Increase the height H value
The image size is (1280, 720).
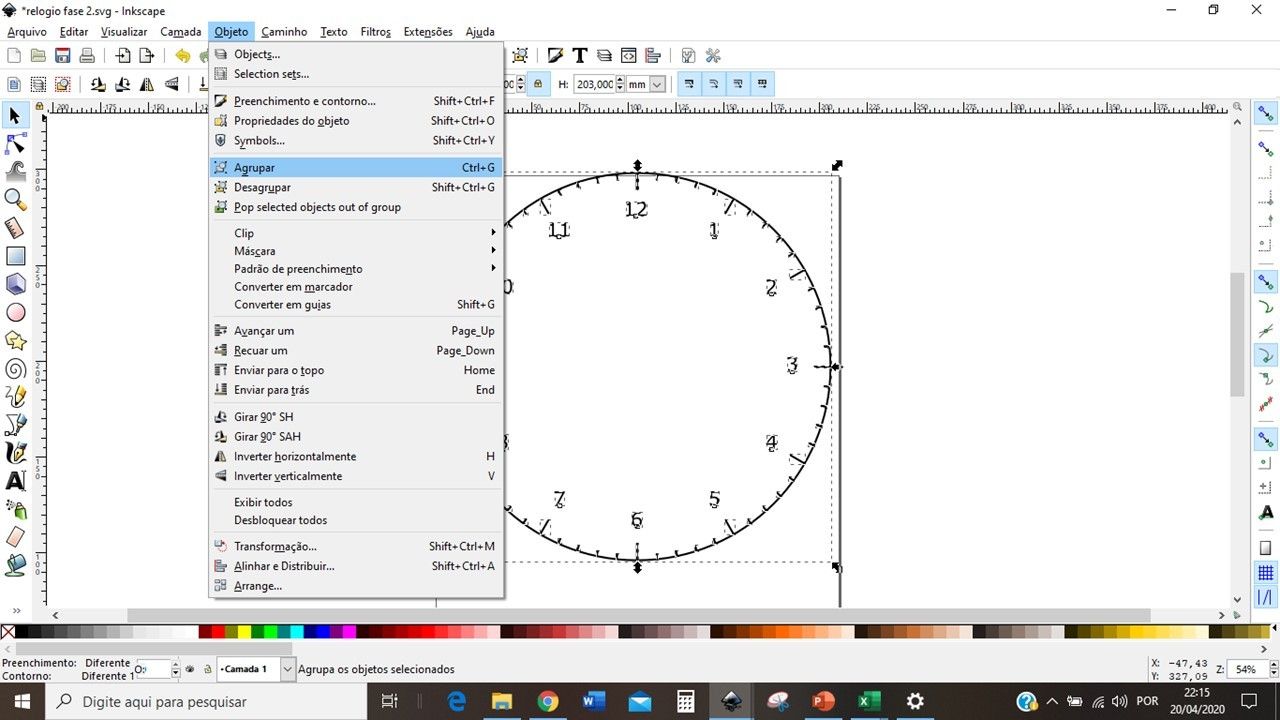(x=621, y=81)
